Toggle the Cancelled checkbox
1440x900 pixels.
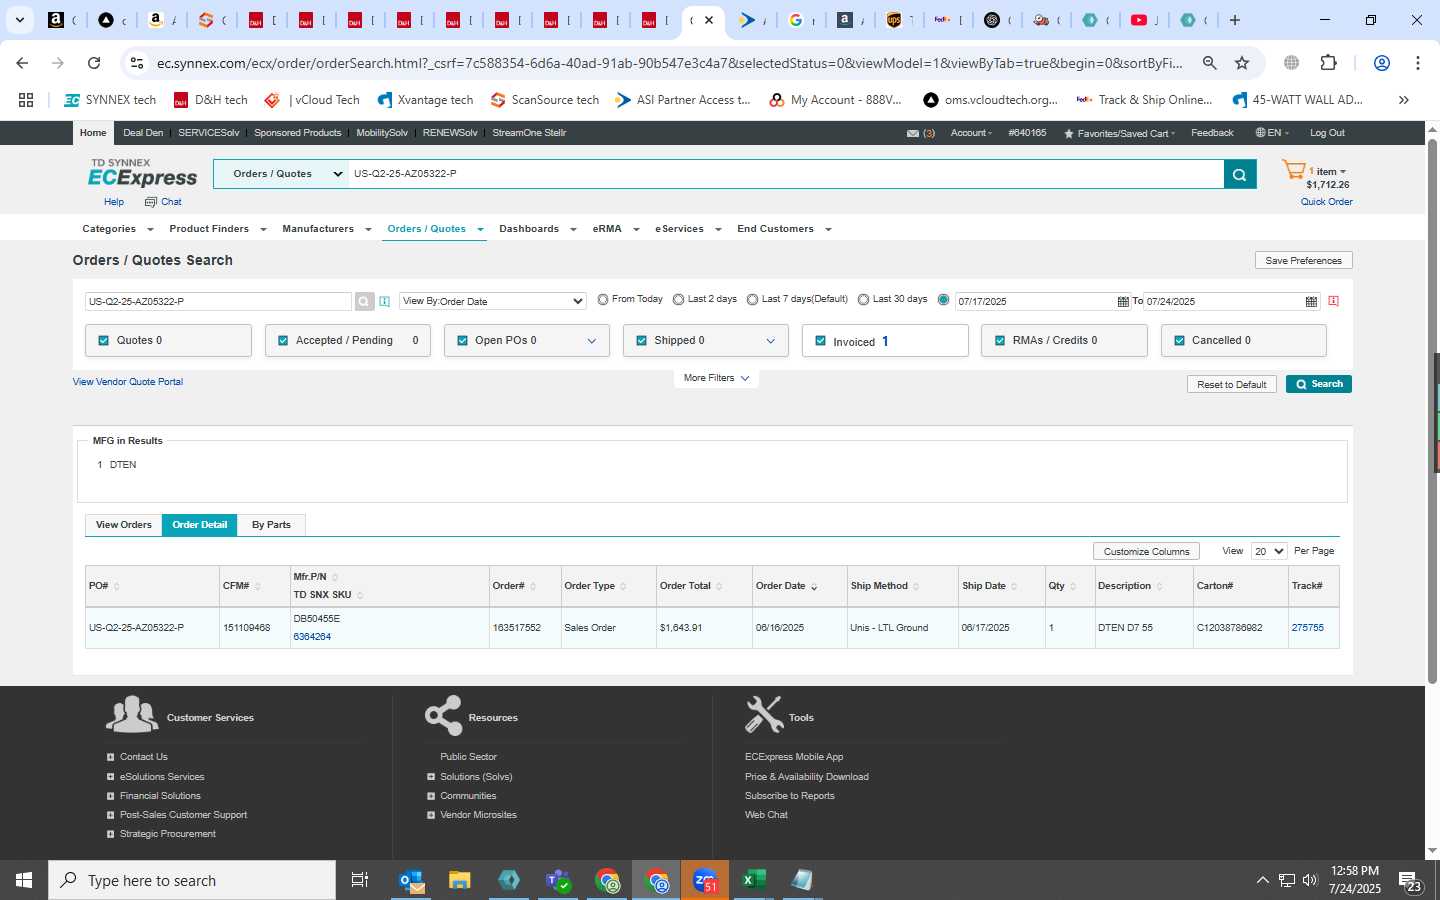(1179, 340)
